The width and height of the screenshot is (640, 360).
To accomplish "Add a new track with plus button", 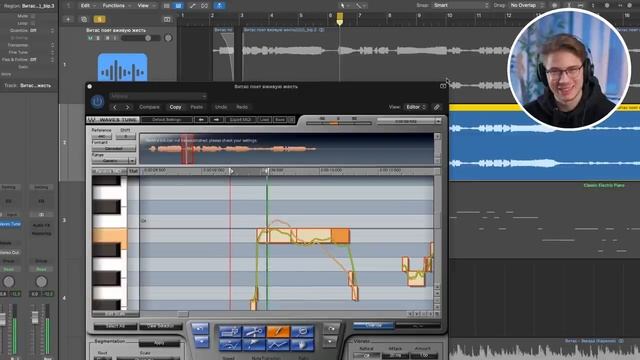I will (x=68, y=19).
